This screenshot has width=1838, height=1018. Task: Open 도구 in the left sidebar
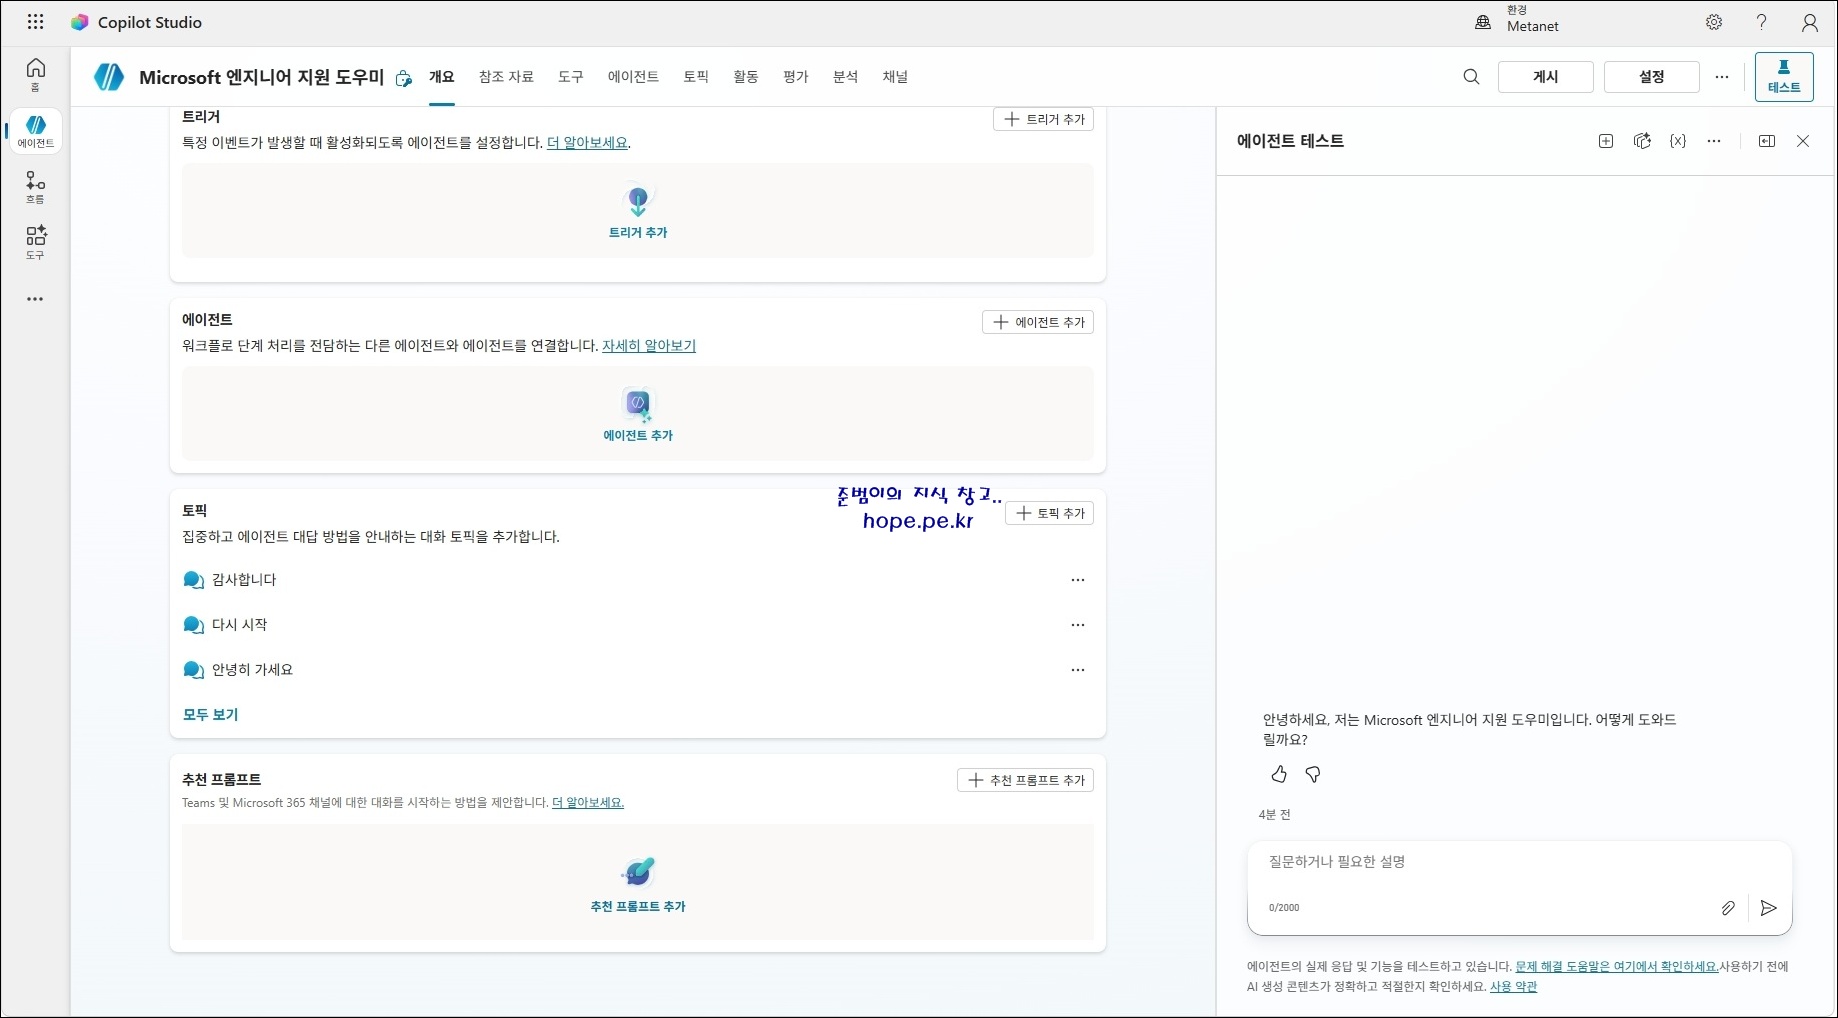[x=36, y=243]
